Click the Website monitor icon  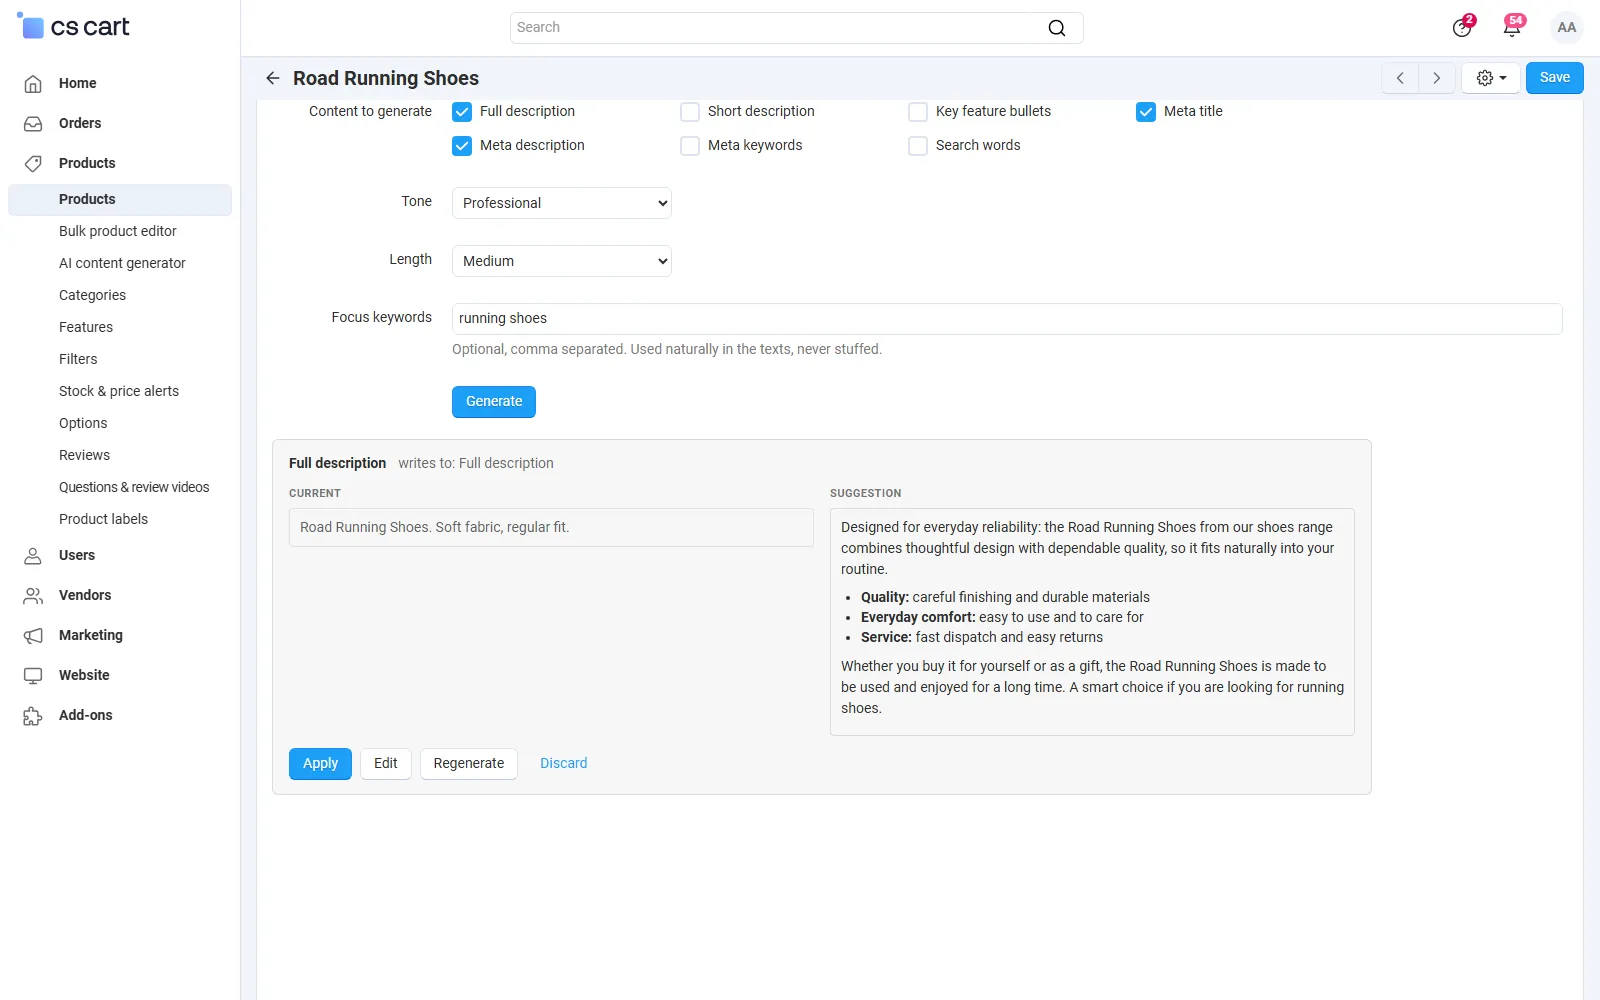33,675
